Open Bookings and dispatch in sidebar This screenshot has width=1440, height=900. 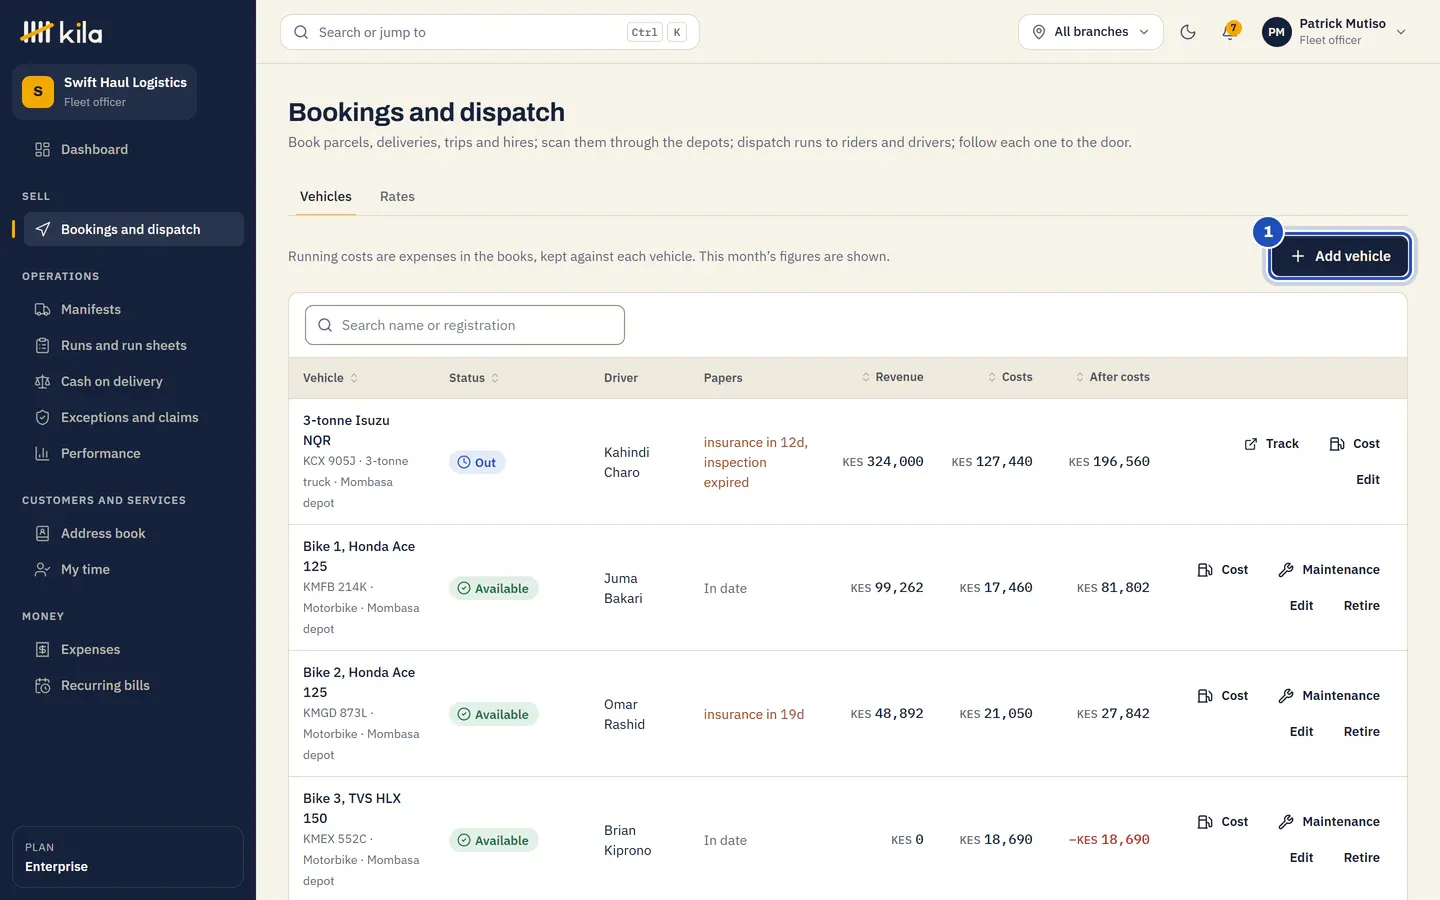pos(134,229)
